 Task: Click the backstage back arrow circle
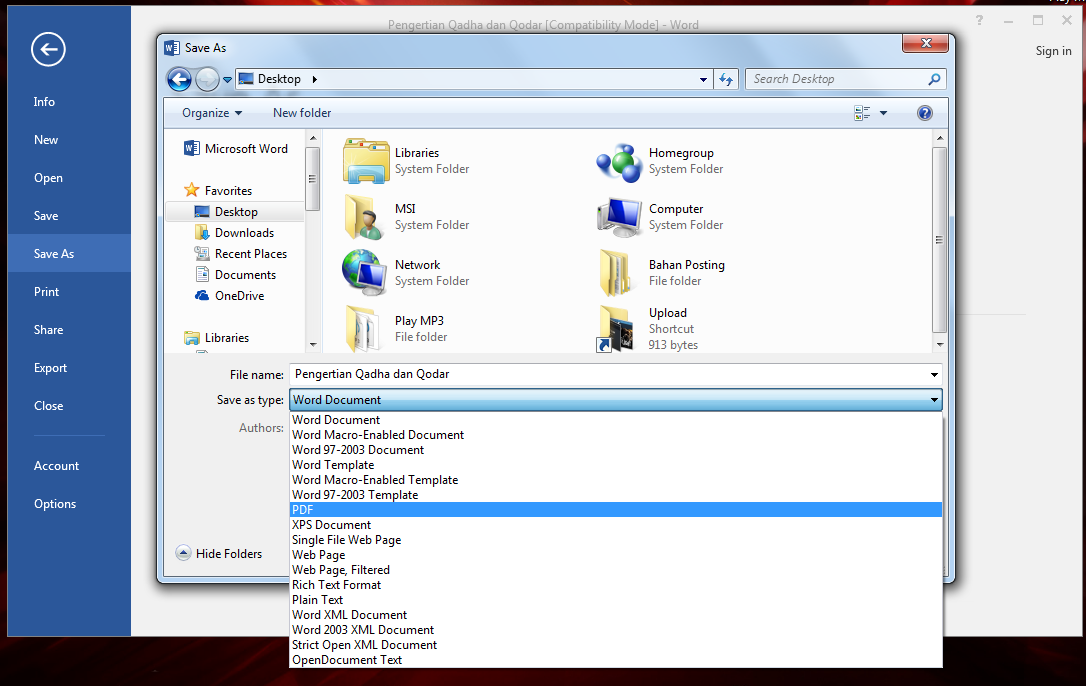[x=48, y=49]
